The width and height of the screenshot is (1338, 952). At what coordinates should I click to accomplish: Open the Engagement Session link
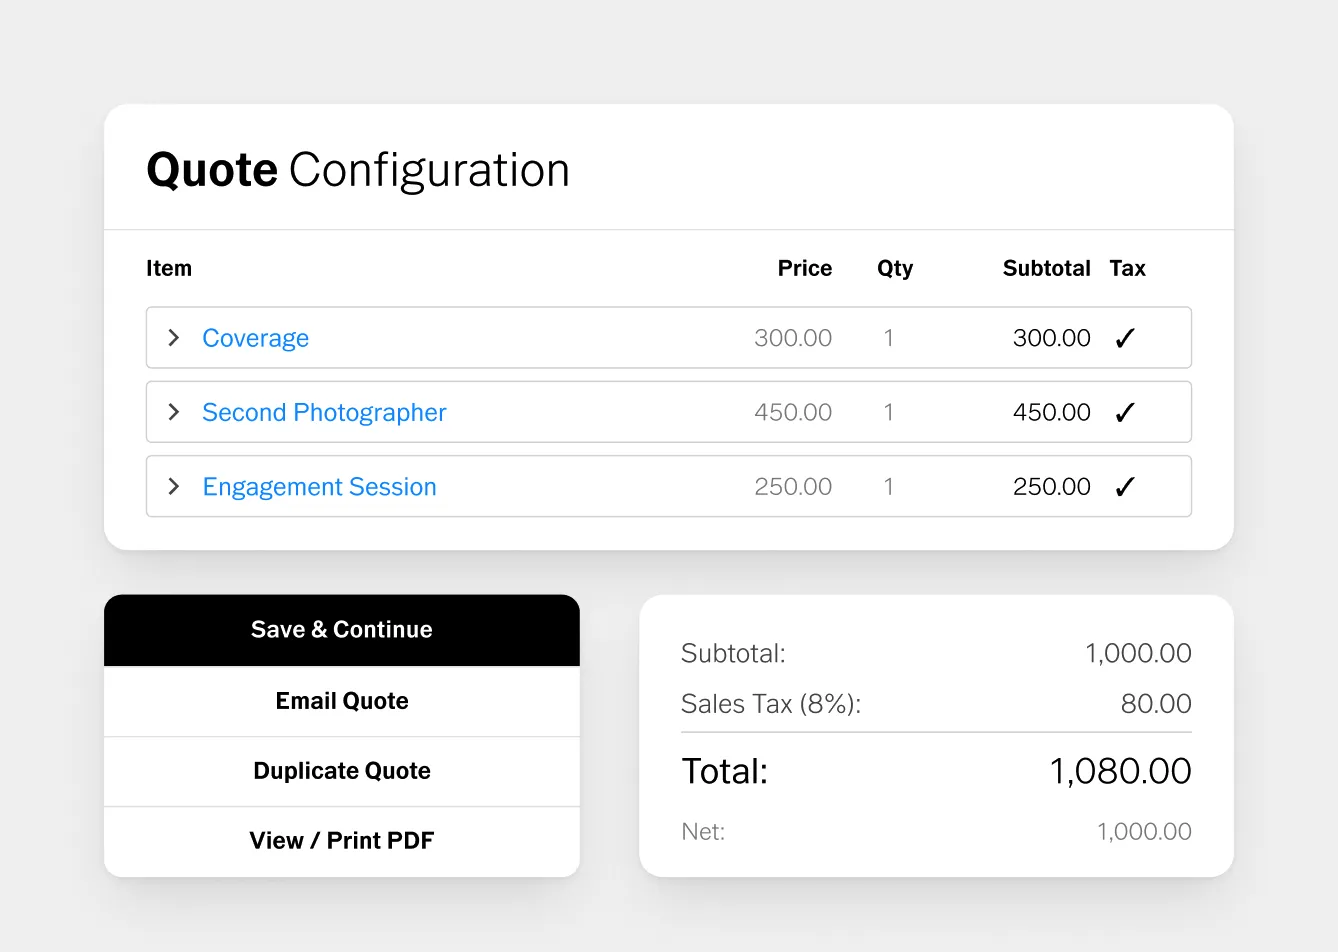coord(319,487)
